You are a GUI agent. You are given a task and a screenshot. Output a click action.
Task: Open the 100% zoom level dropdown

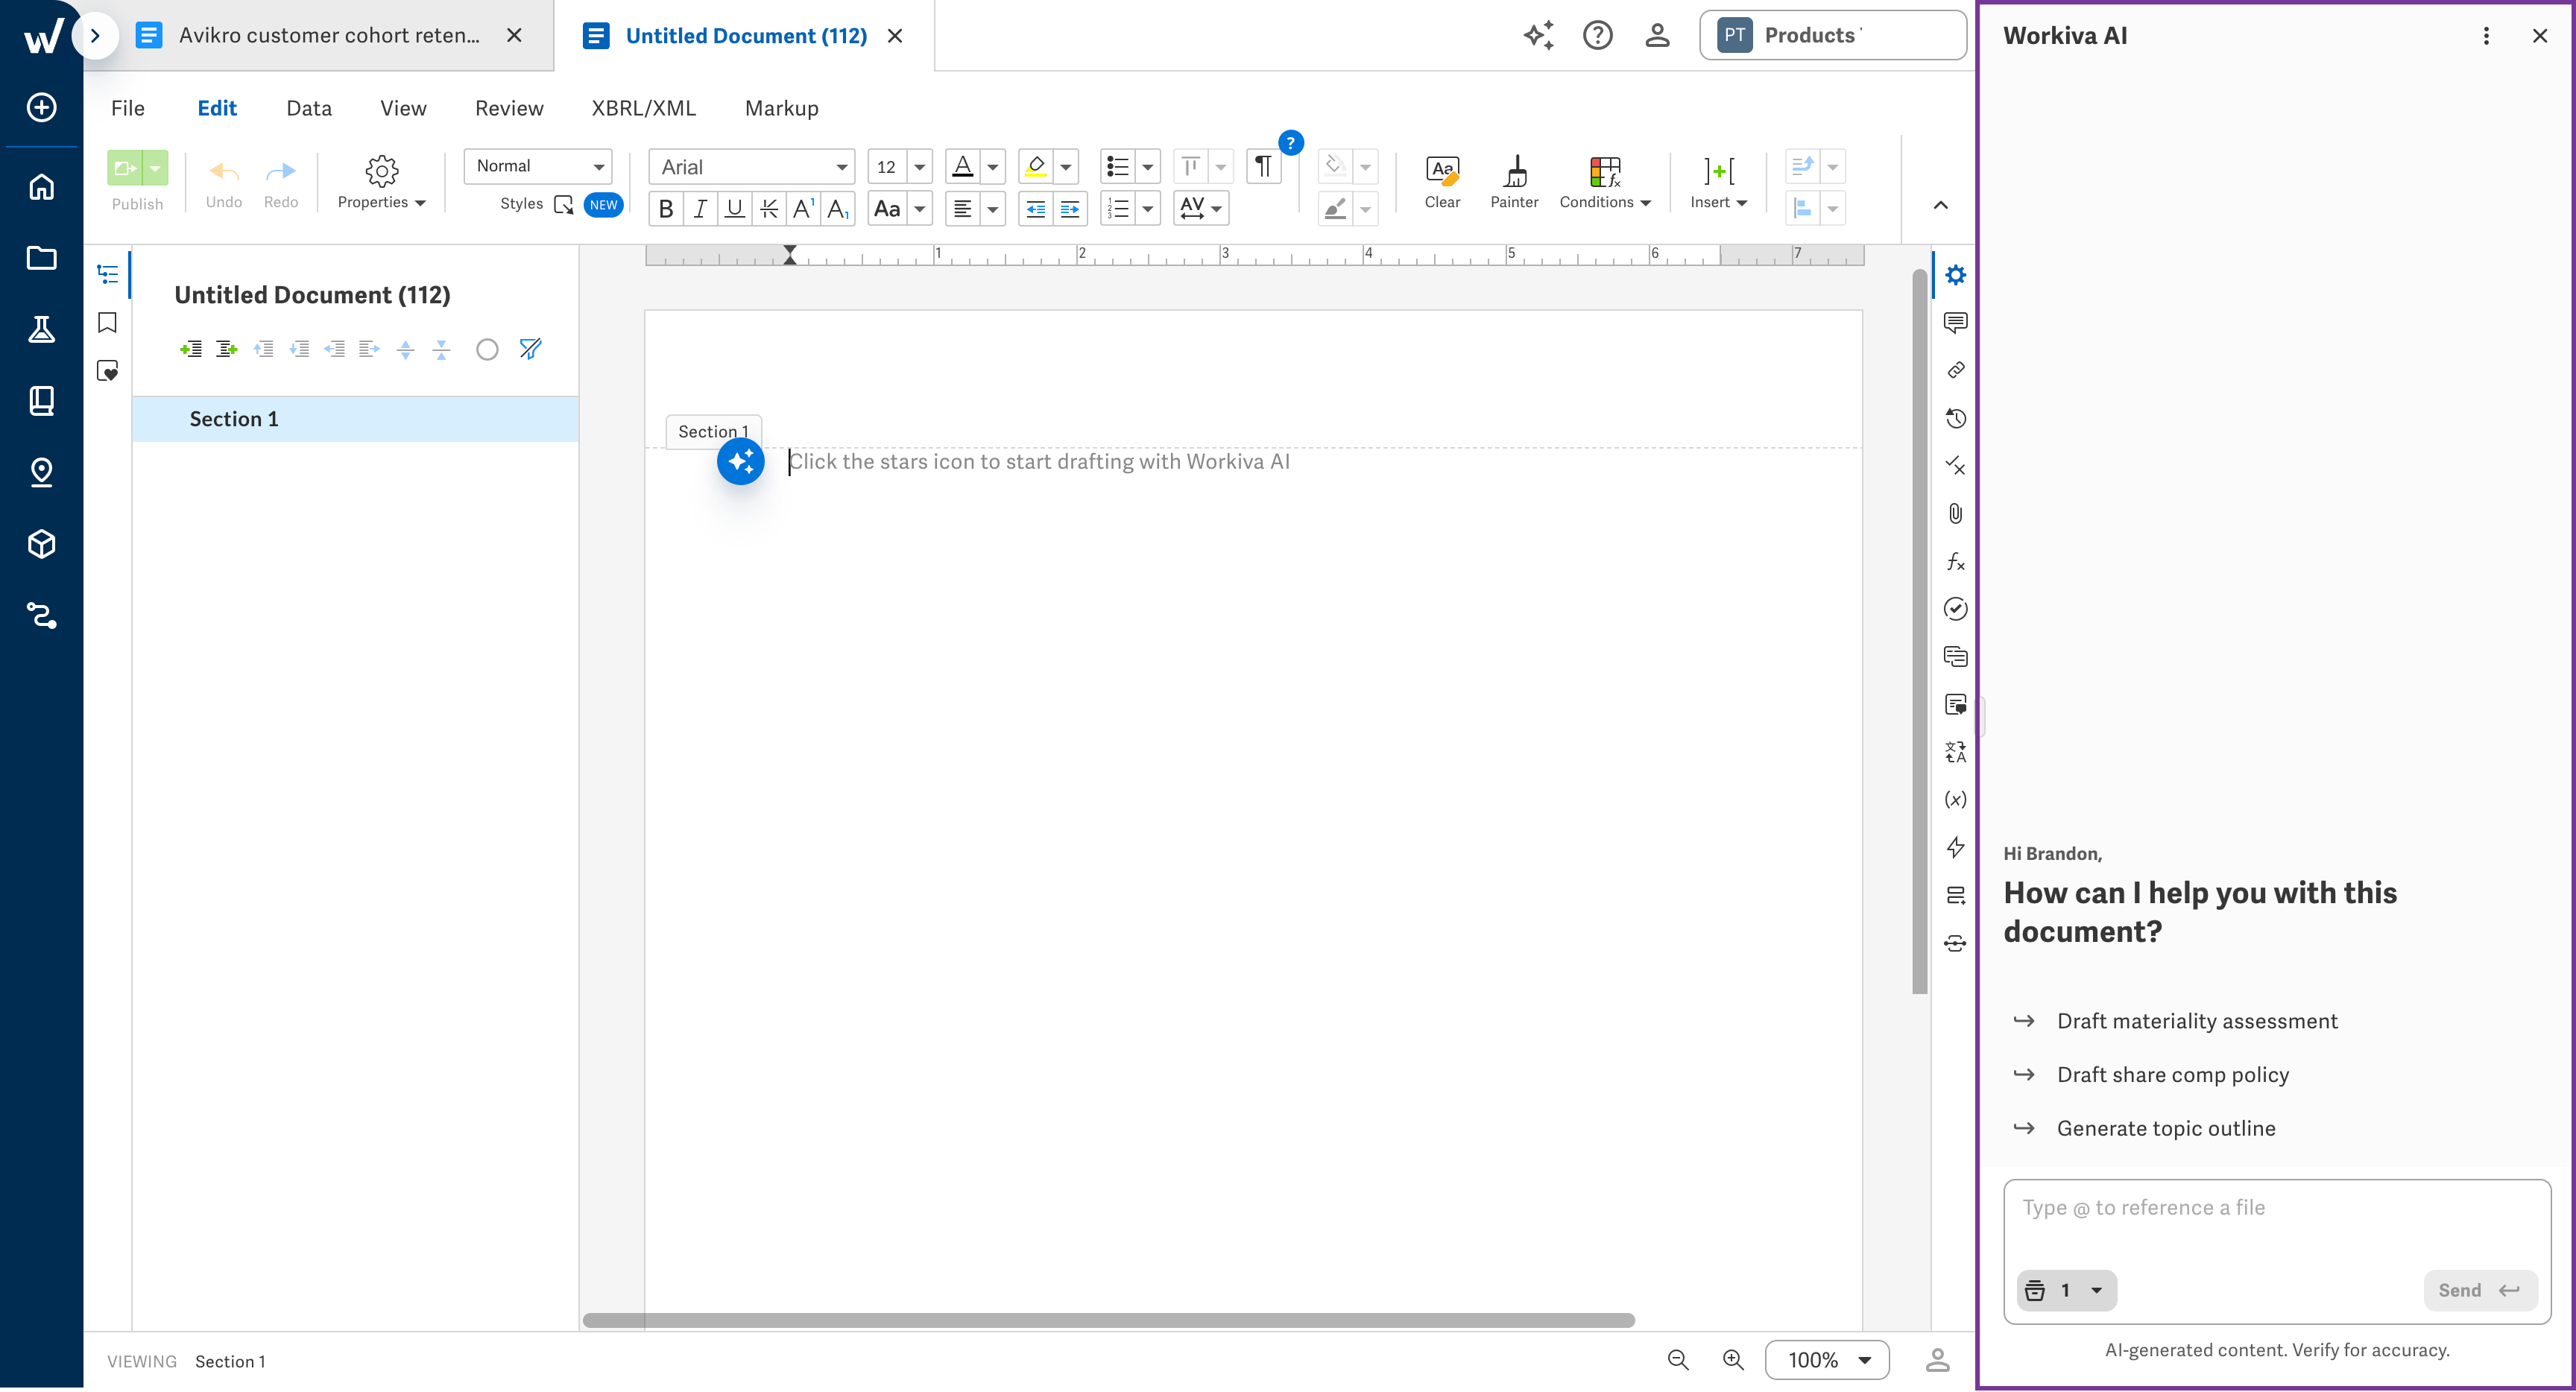coord(1826,1360)
